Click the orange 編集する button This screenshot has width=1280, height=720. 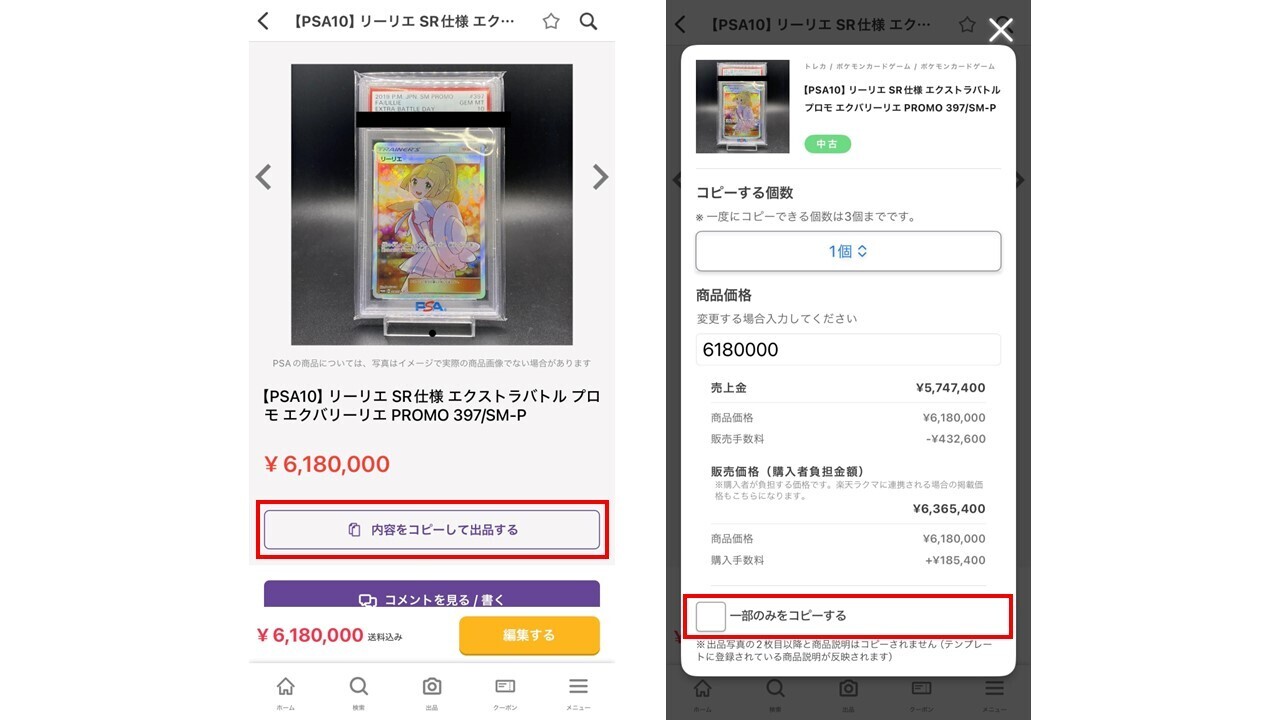point(529,635)
